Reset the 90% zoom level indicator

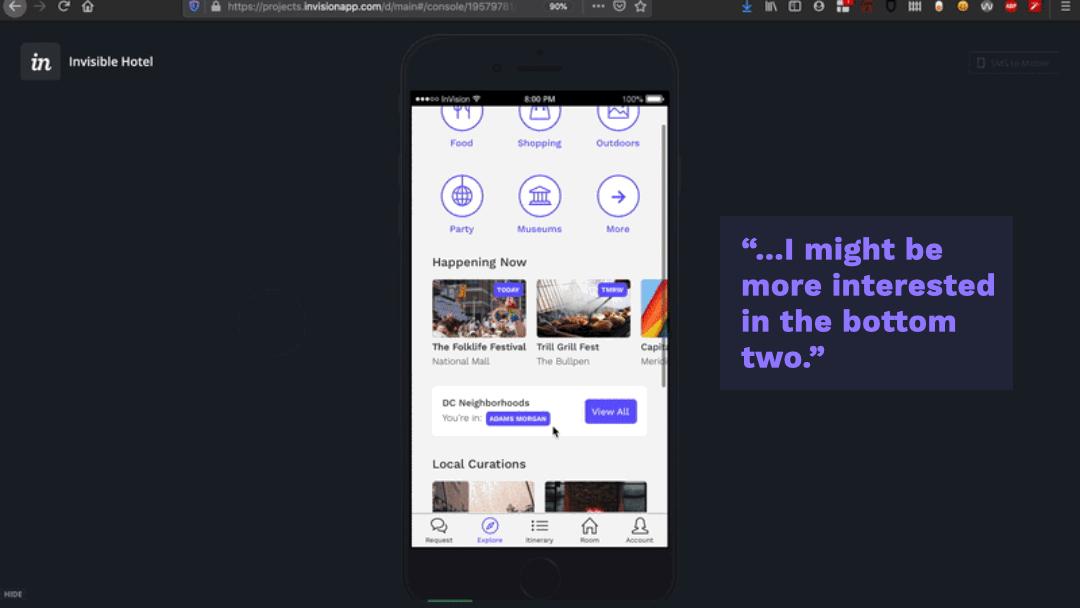point(558,7)
